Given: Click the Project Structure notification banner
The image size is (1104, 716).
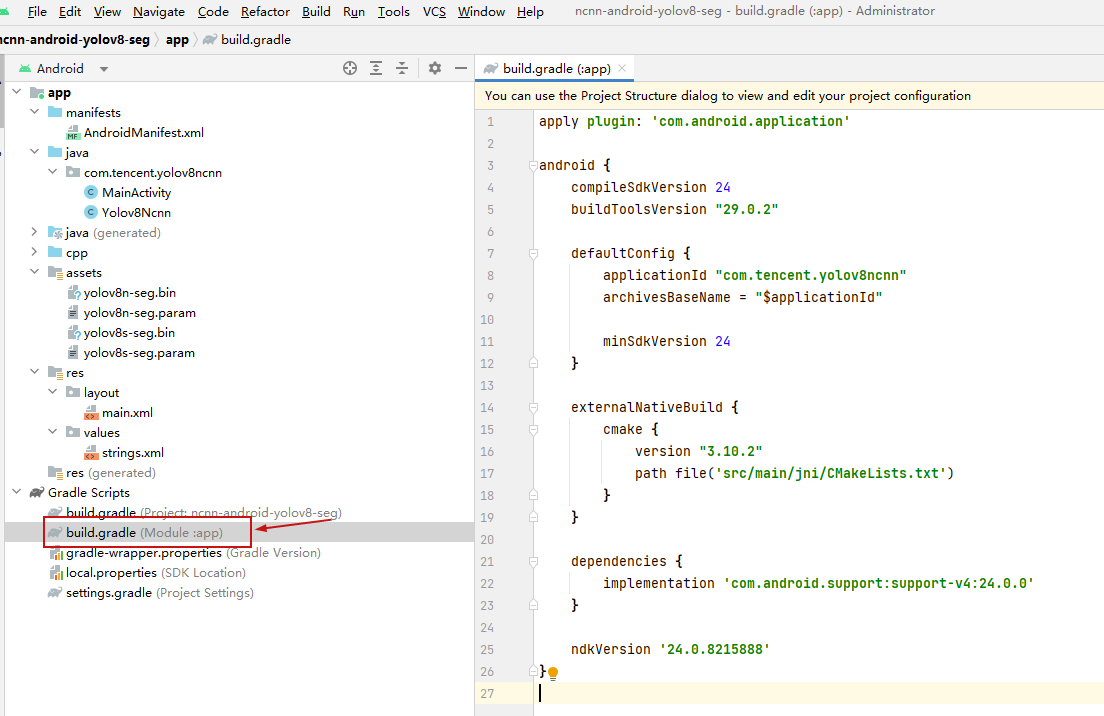Looking at the screenshot, I should point(789,96).
